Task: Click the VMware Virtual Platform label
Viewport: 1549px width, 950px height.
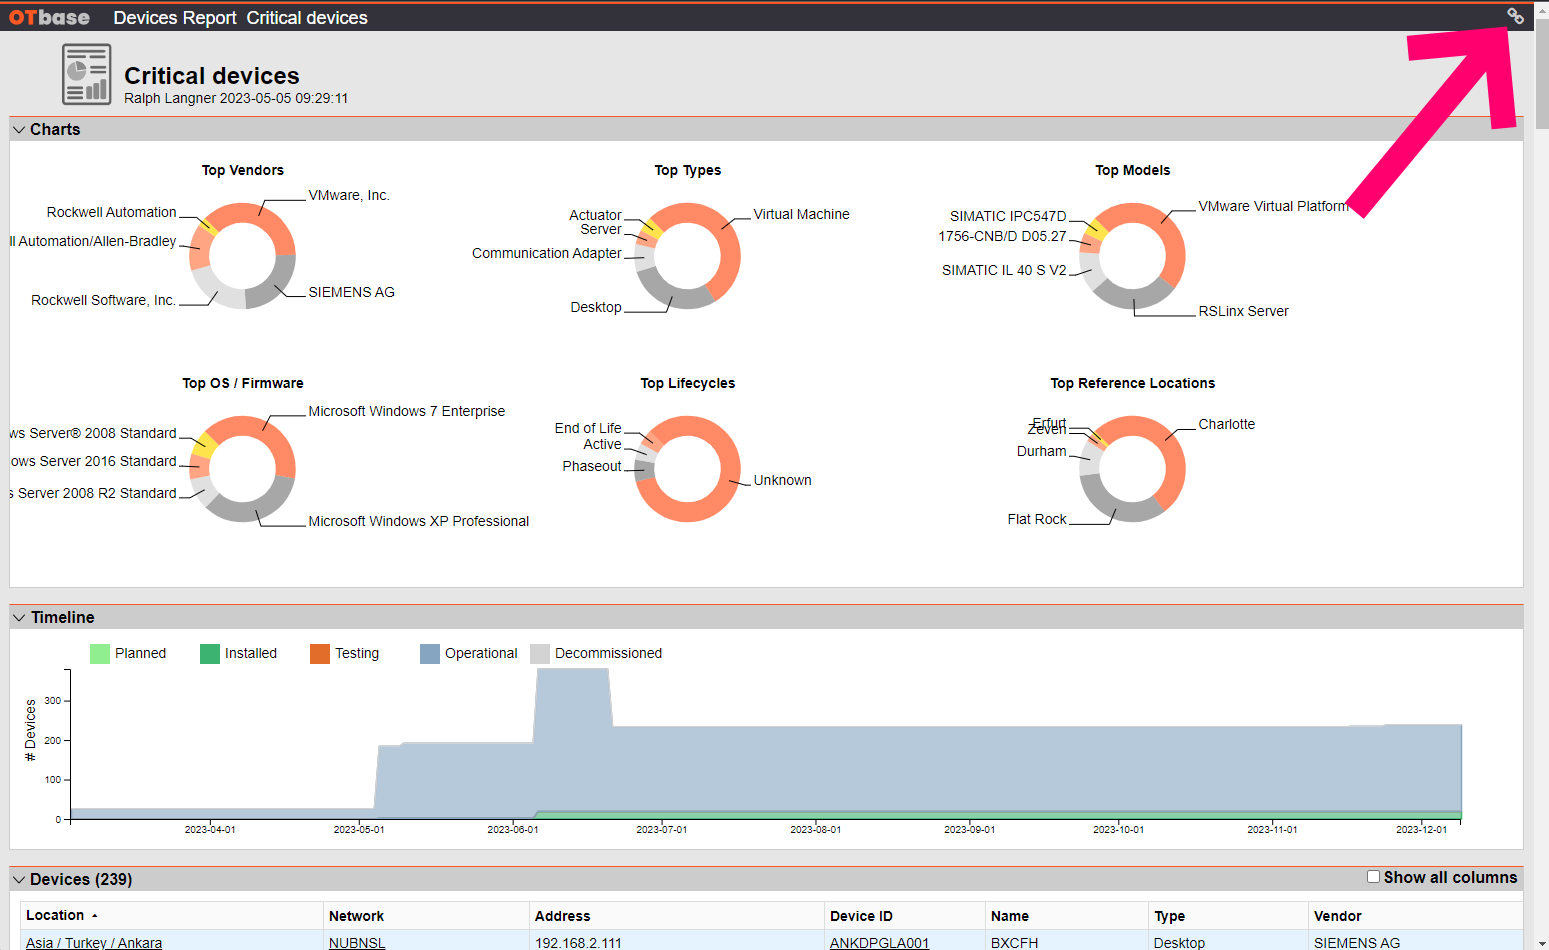Action: coord(1273,206)
